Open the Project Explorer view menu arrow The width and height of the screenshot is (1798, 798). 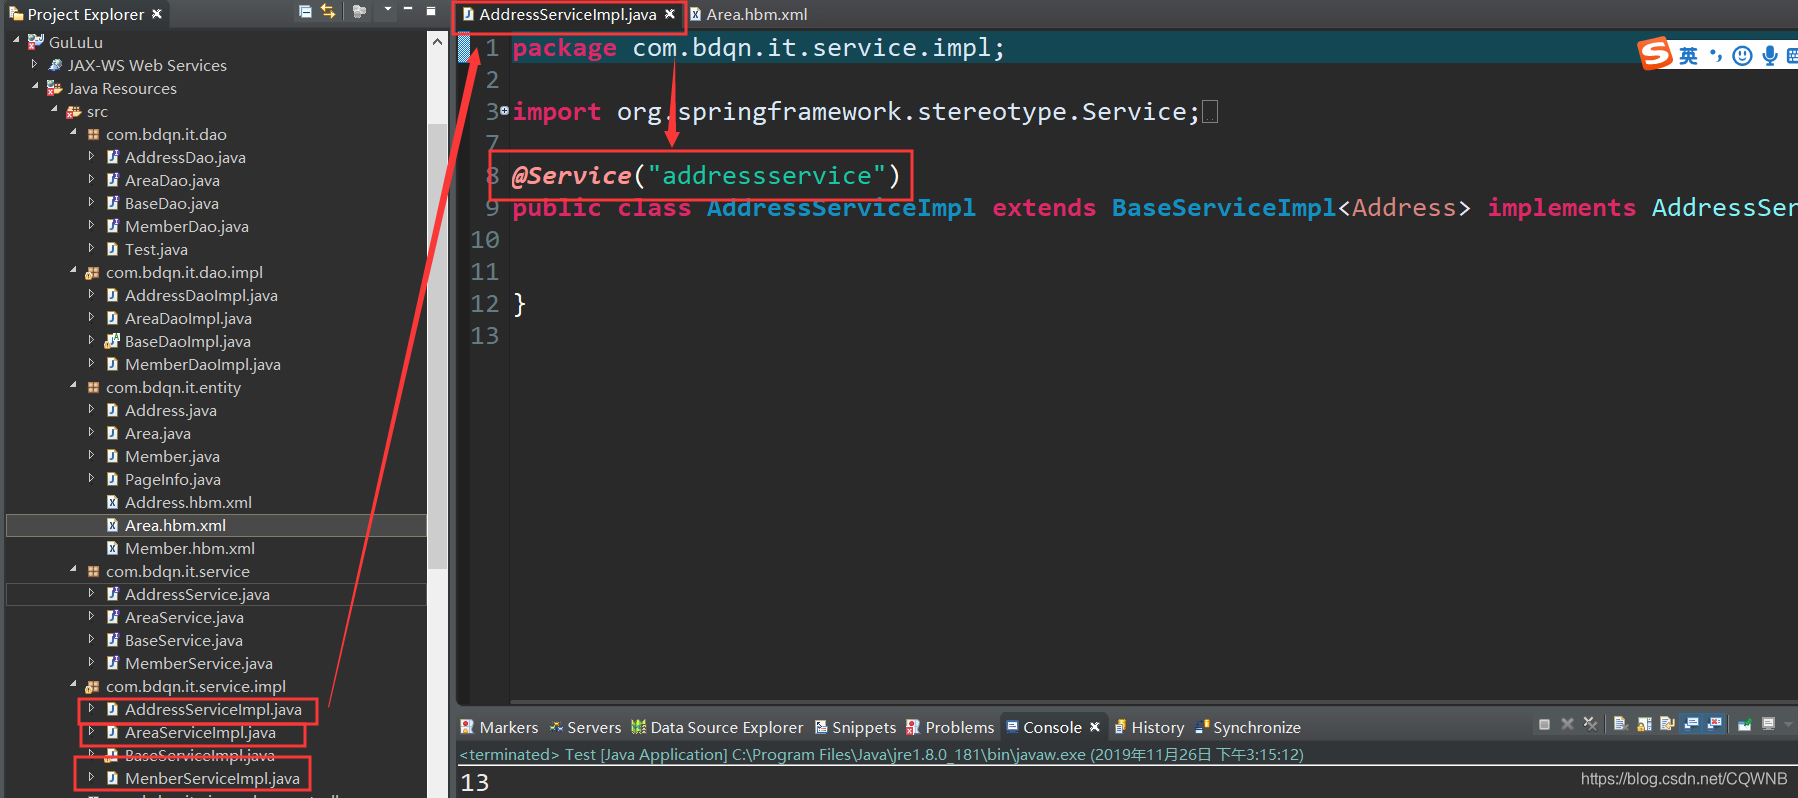click(x=388, y=9)
